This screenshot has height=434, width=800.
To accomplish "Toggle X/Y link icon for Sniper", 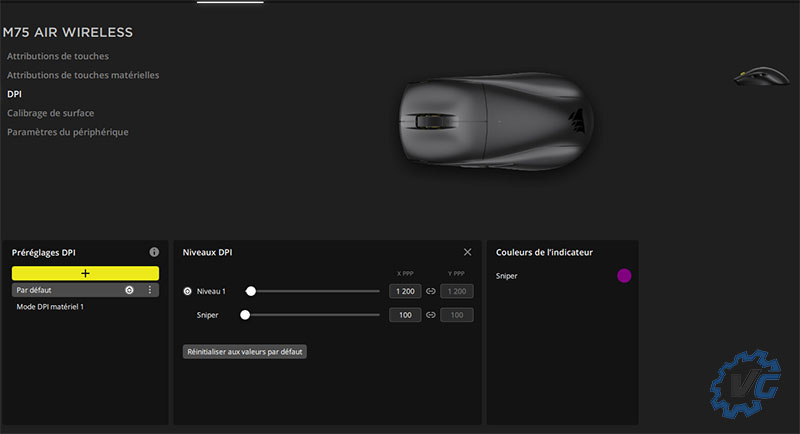I will click(431, 315).
